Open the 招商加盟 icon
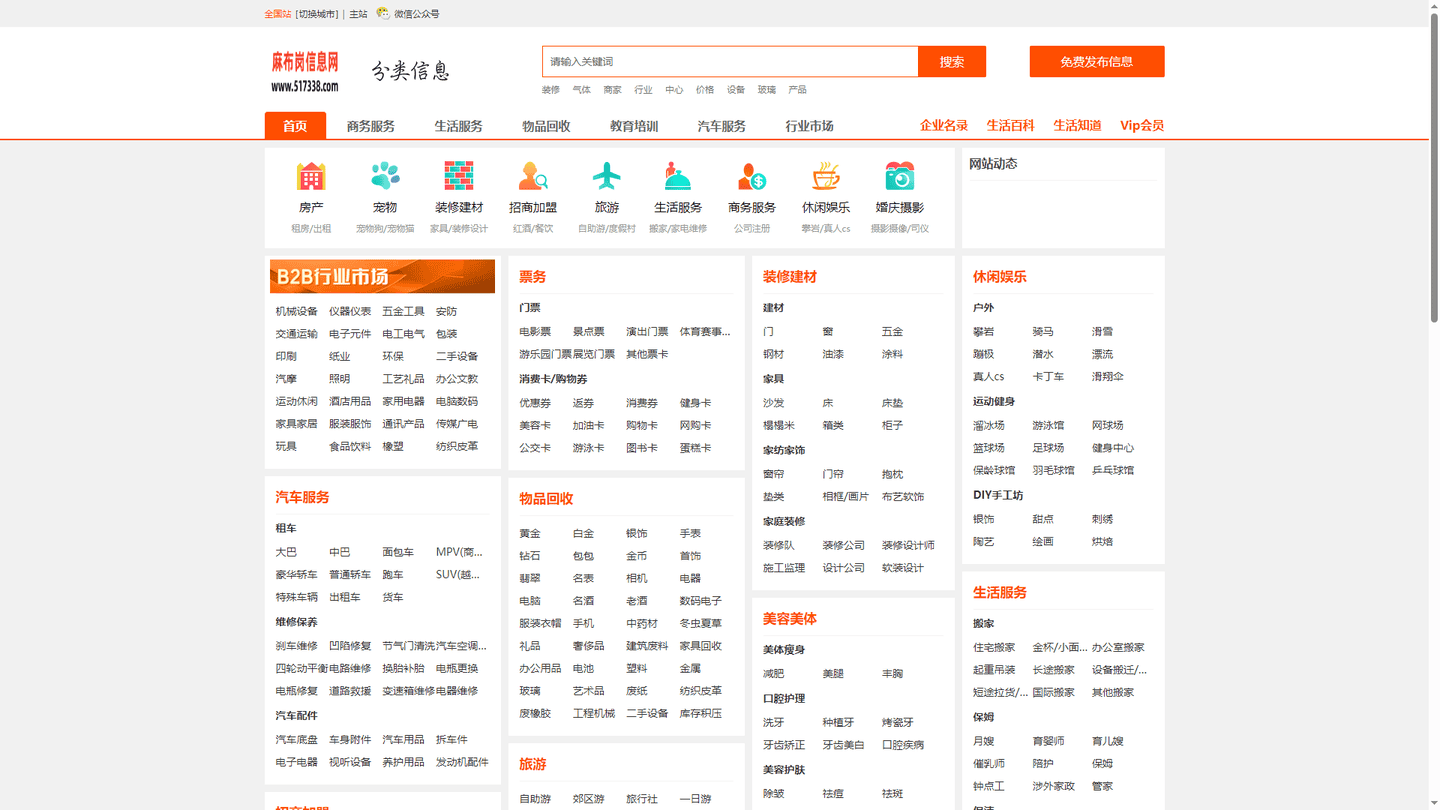The image size is (1440, 810). tap(533, 176)
